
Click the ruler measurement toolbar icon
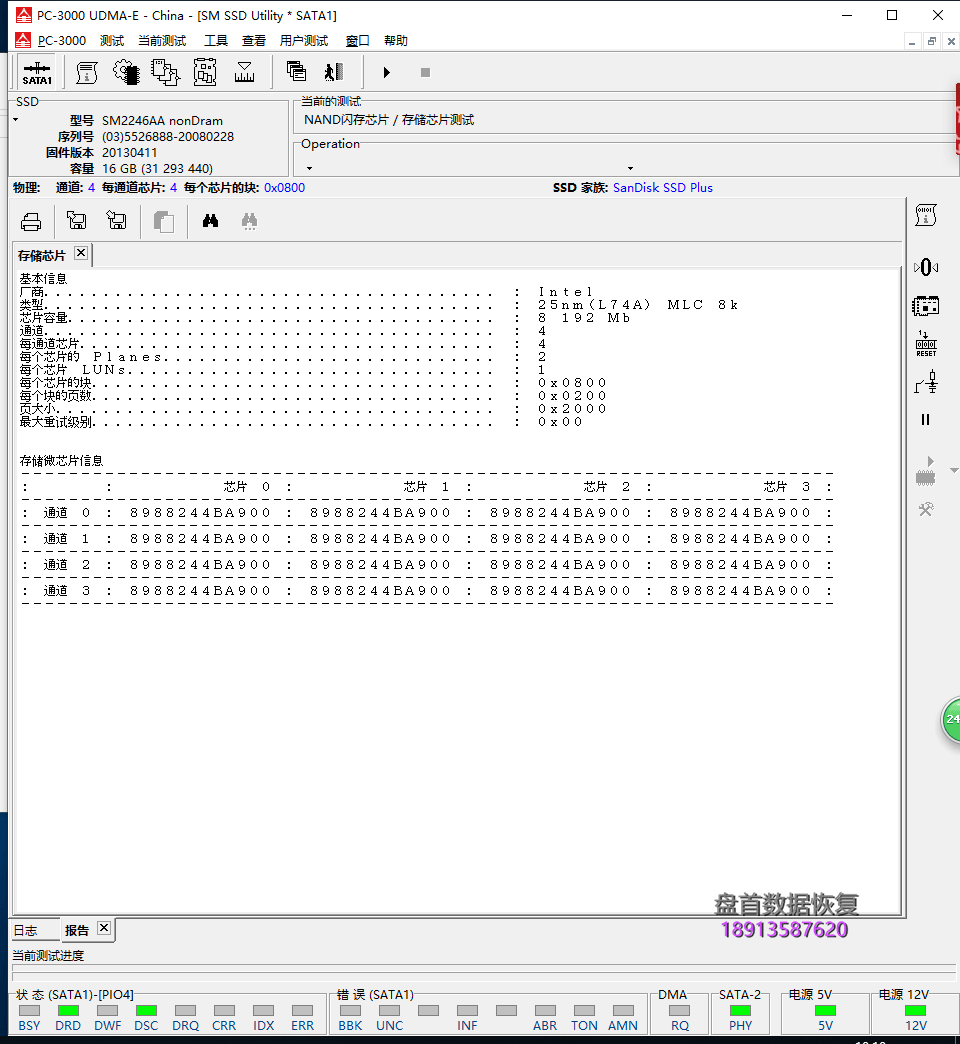tap(244, 73)
